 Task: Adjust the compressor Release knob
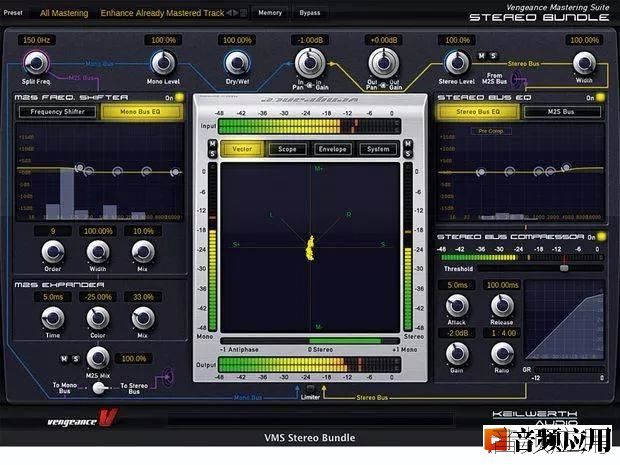tap(502, 306)
